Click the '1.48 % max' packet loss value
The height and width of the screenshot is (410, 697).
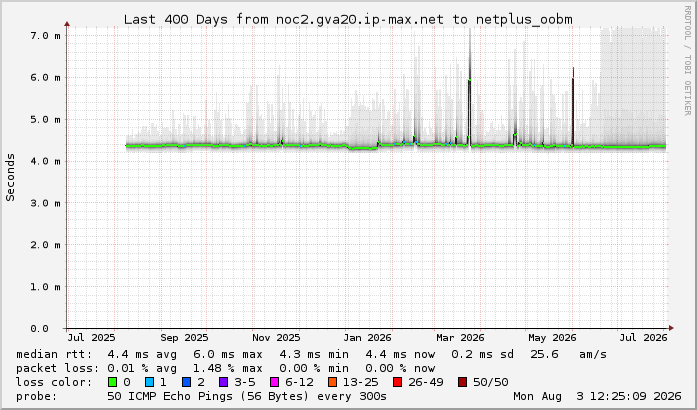pyautogui.click(x=228, y=368)
